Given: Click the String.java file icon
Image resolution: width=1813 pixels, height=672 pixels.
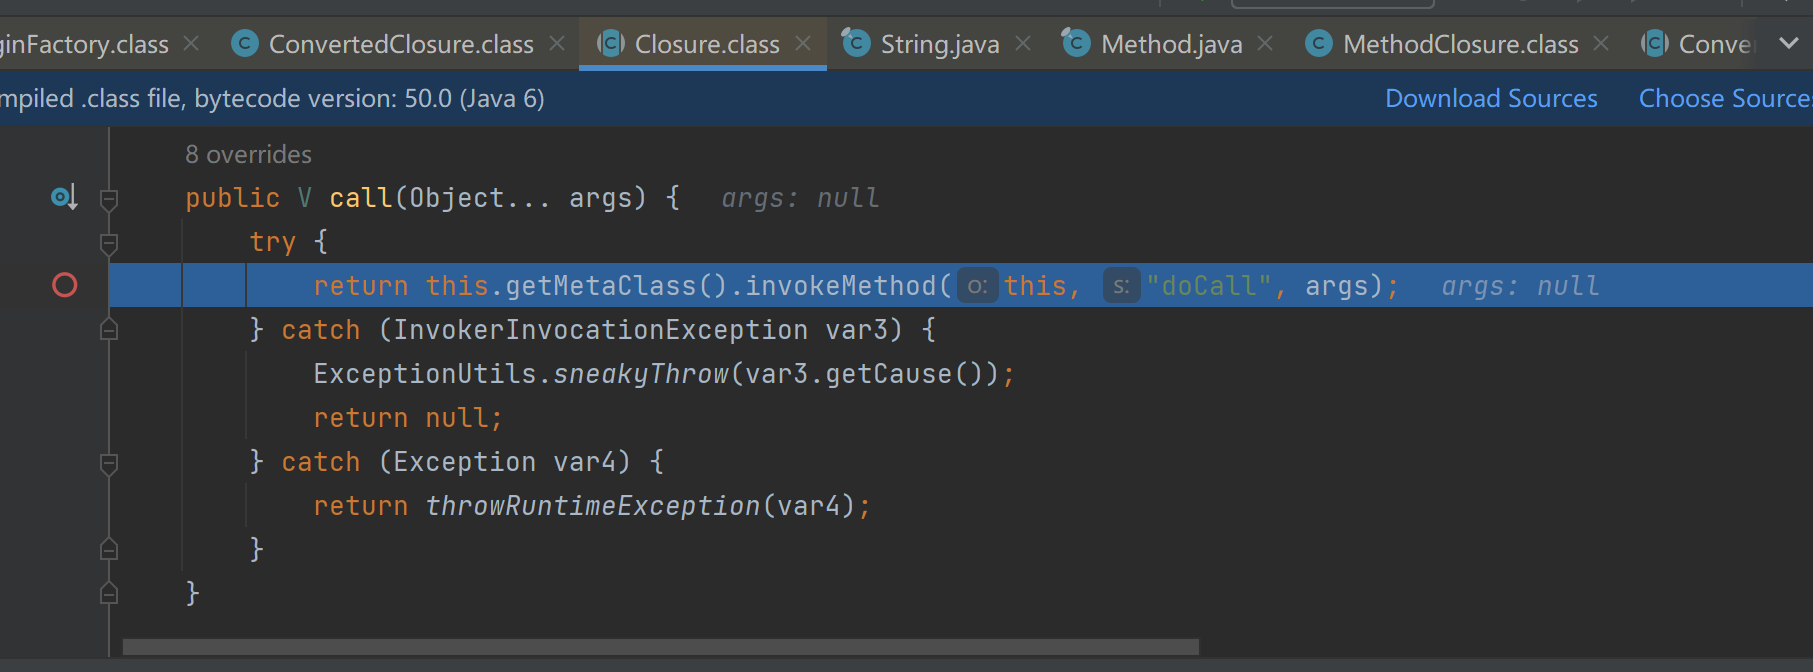Looking at the screenshot, I should click(856, 43).
